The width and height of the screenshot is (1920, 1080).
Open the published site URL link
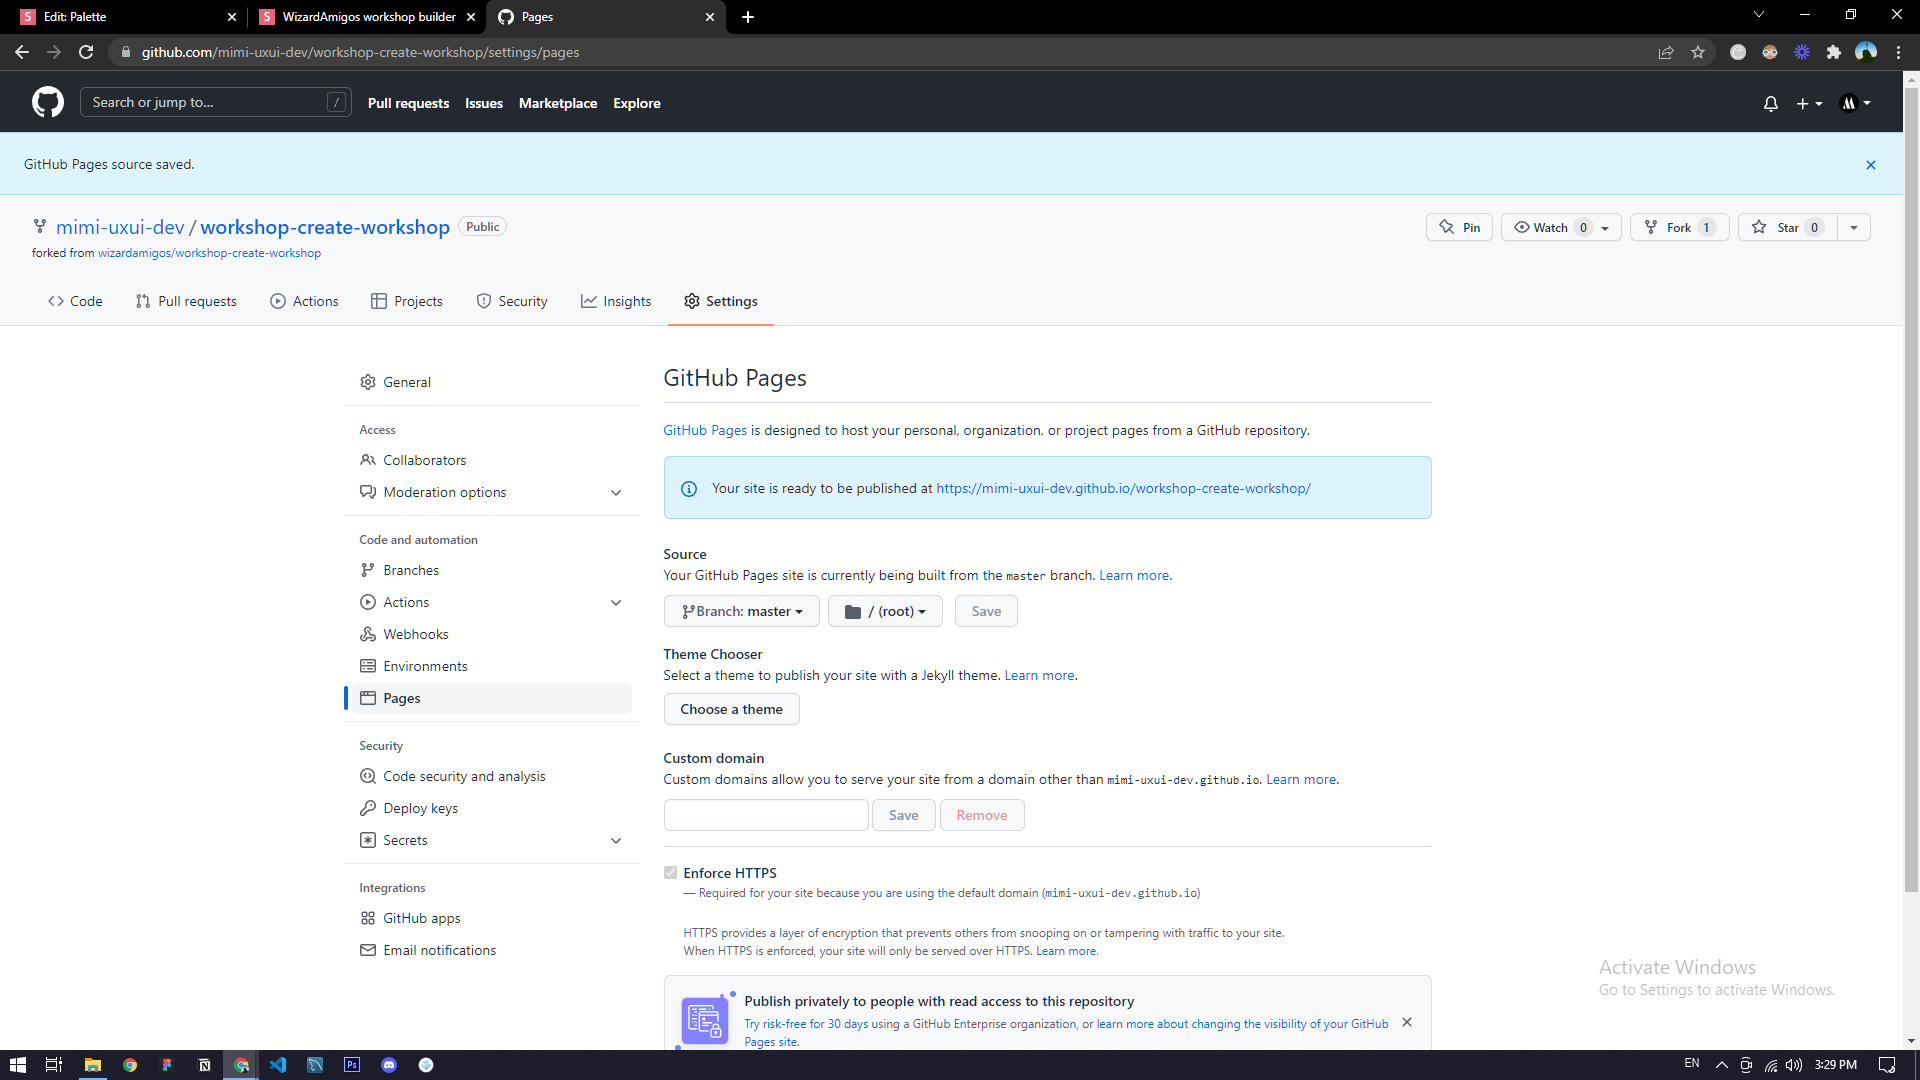pos(1123,488)
